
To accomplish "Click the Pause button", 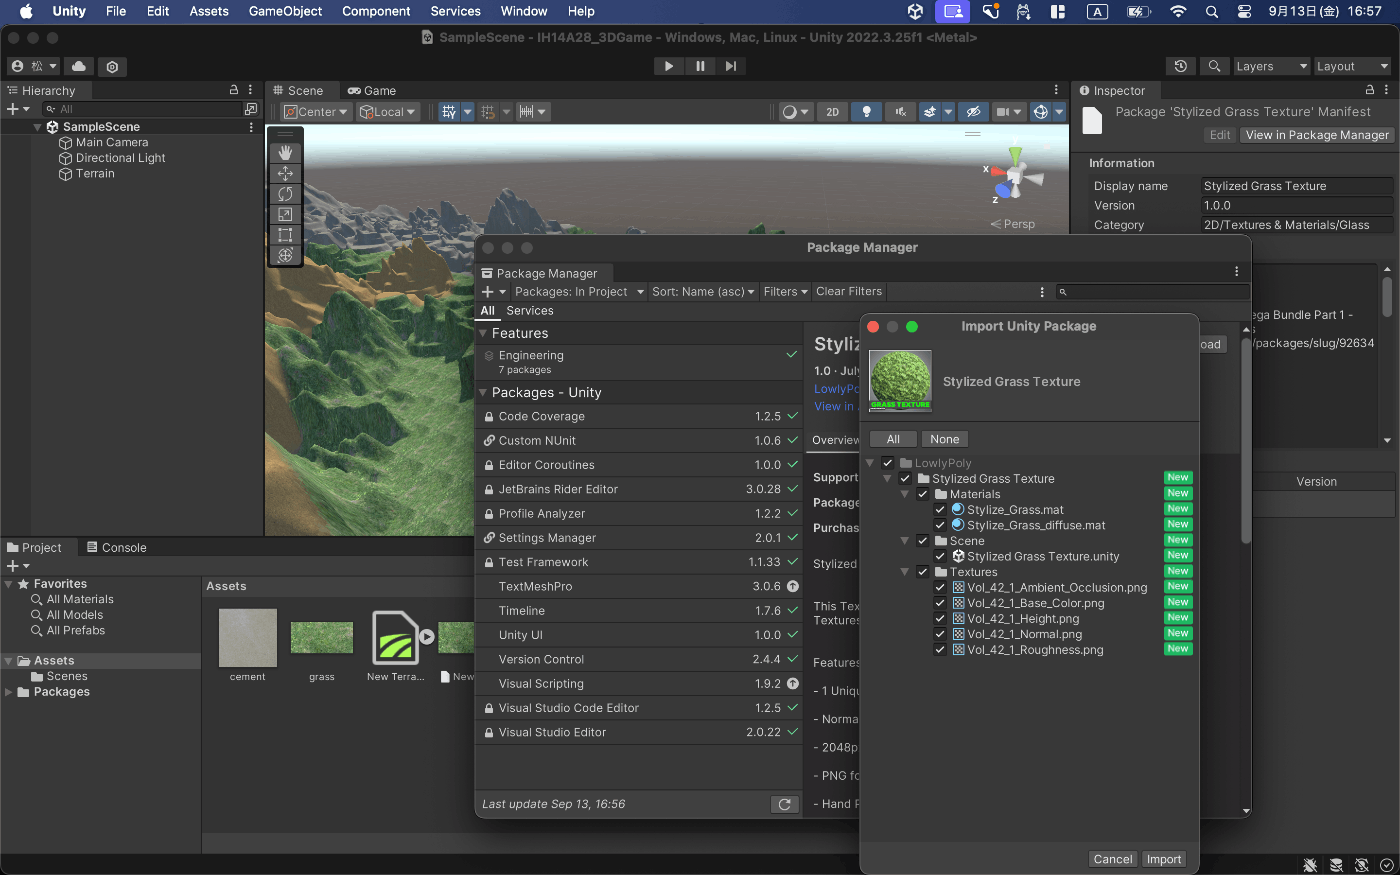I will pos(700,66).
